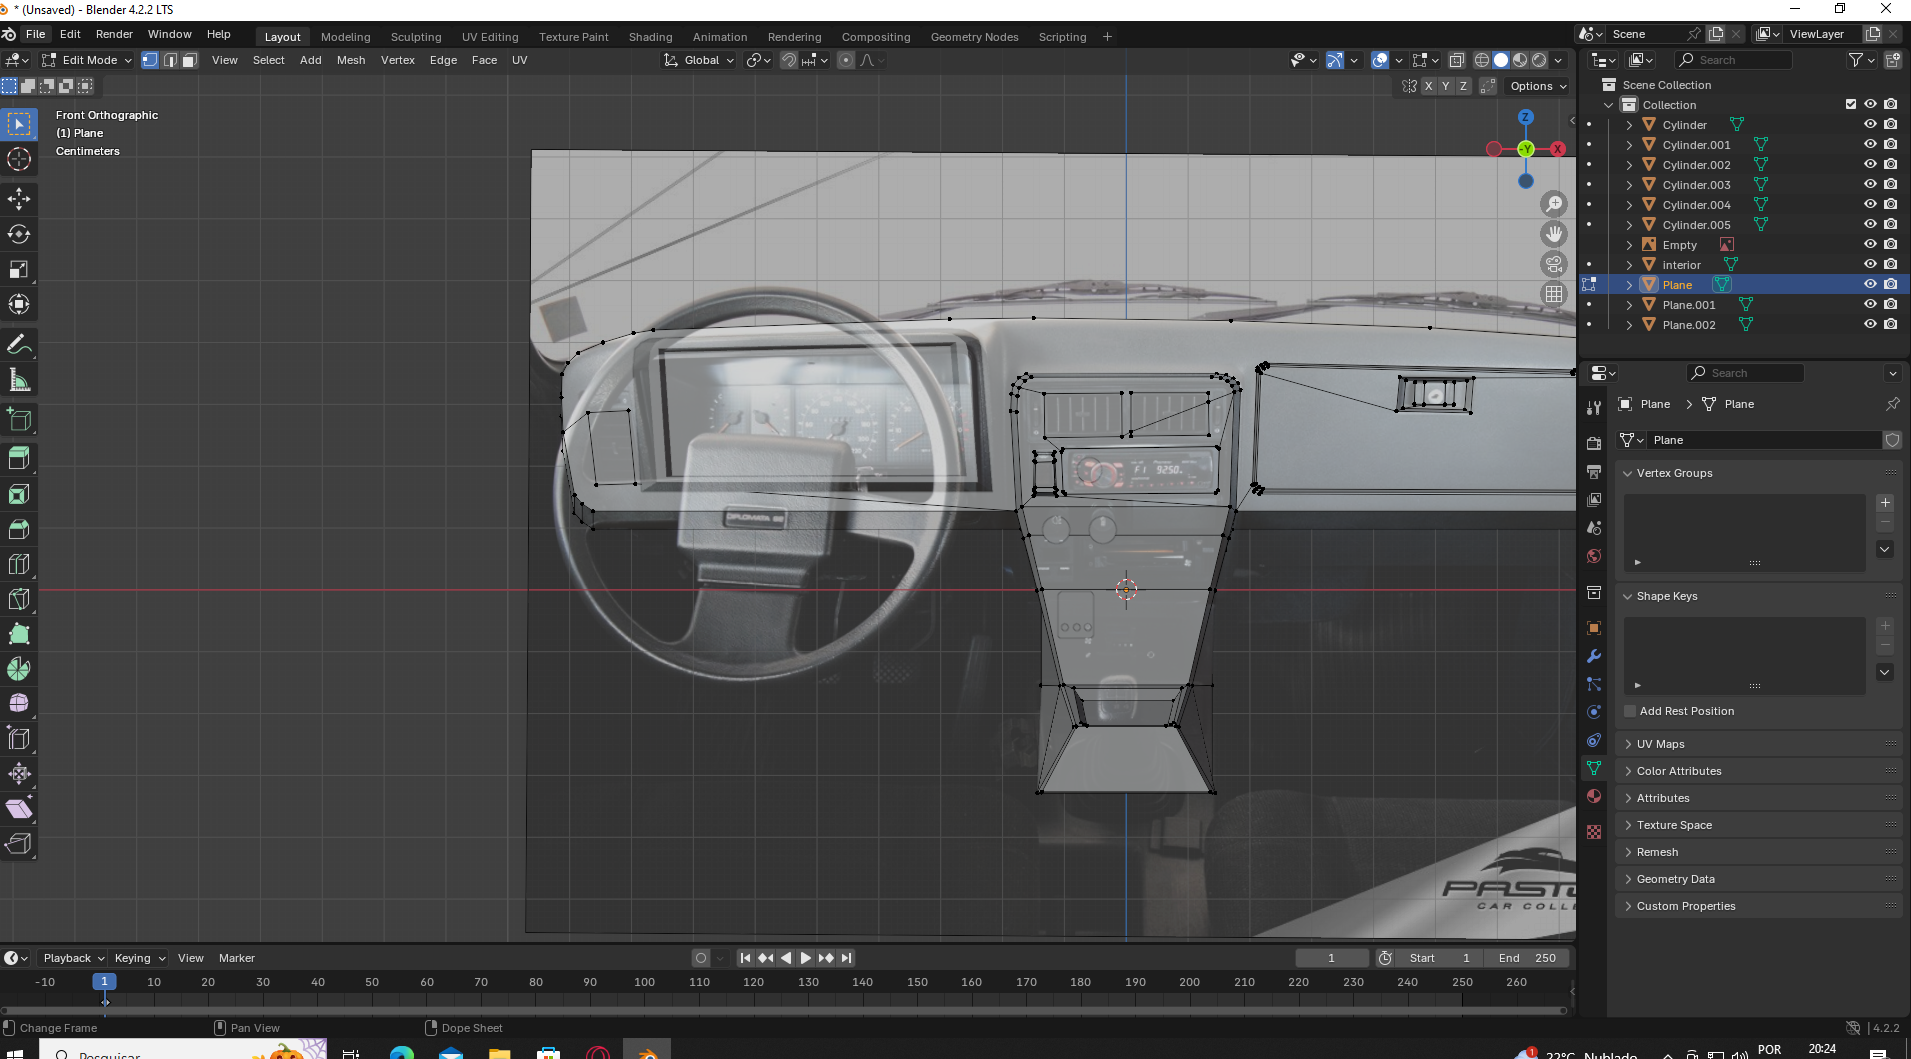Screen dimensions: 1911x1059
Task: Expand the UV Maps panel
Action: [1660, 744]
